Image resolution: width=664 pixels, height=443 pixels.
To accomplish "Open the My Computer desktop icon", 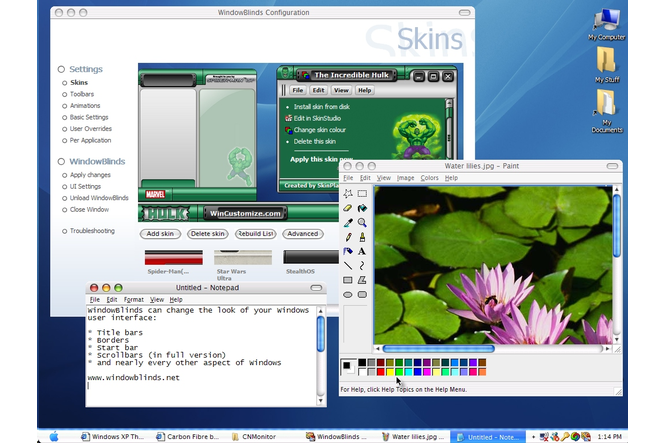I will pos(606,25).
